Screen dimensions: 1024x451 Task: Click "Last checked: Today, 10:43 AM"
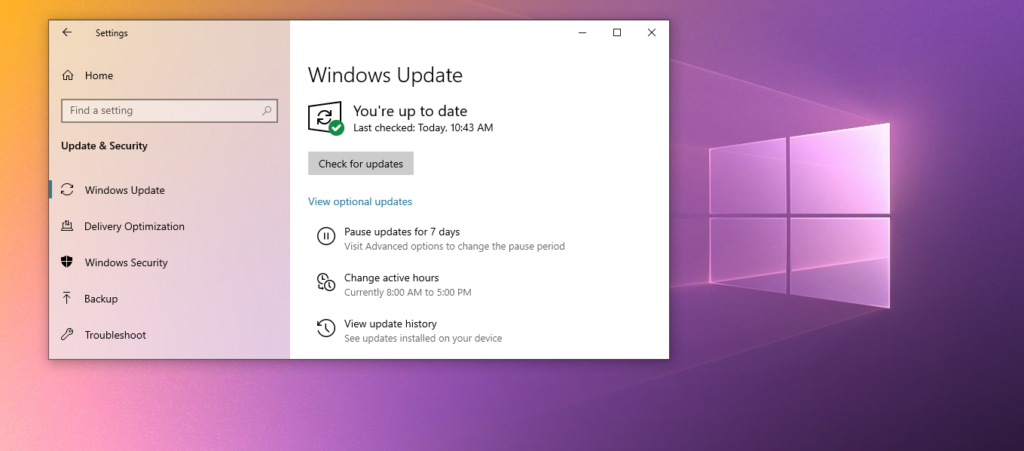423,128
